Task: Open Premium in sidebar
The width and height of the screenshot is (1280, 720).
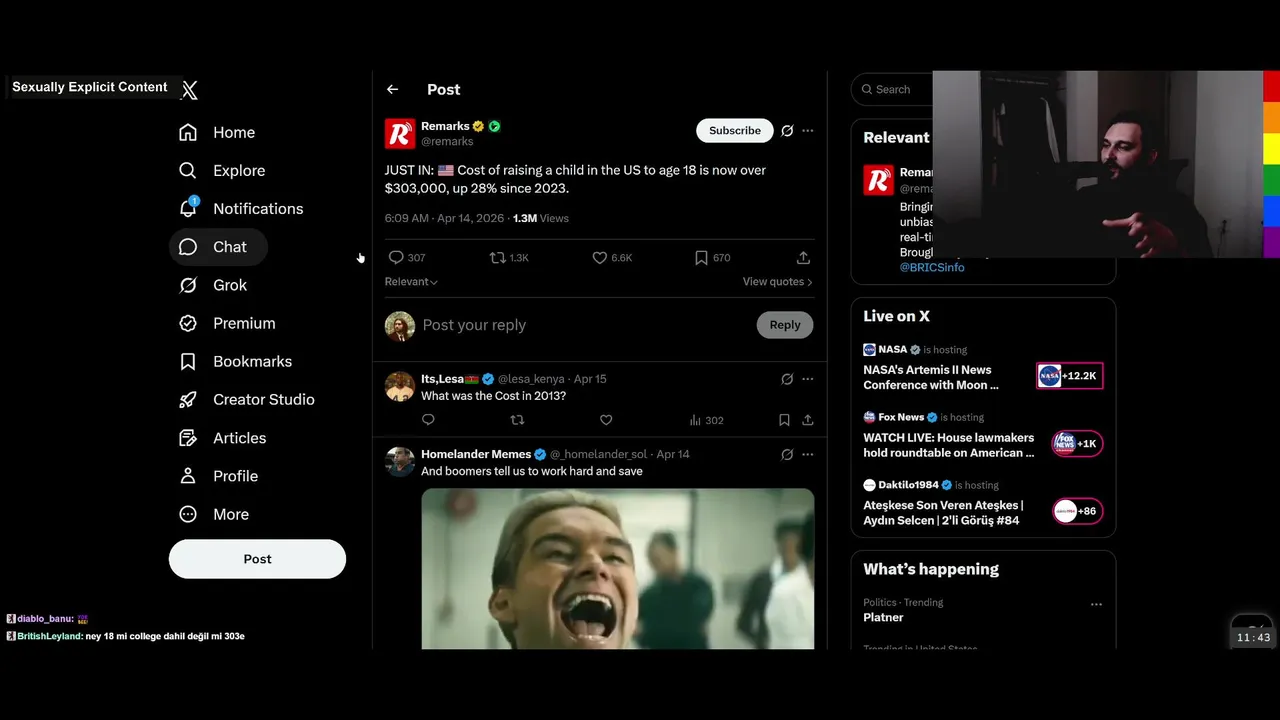Action: coord(227,323)
